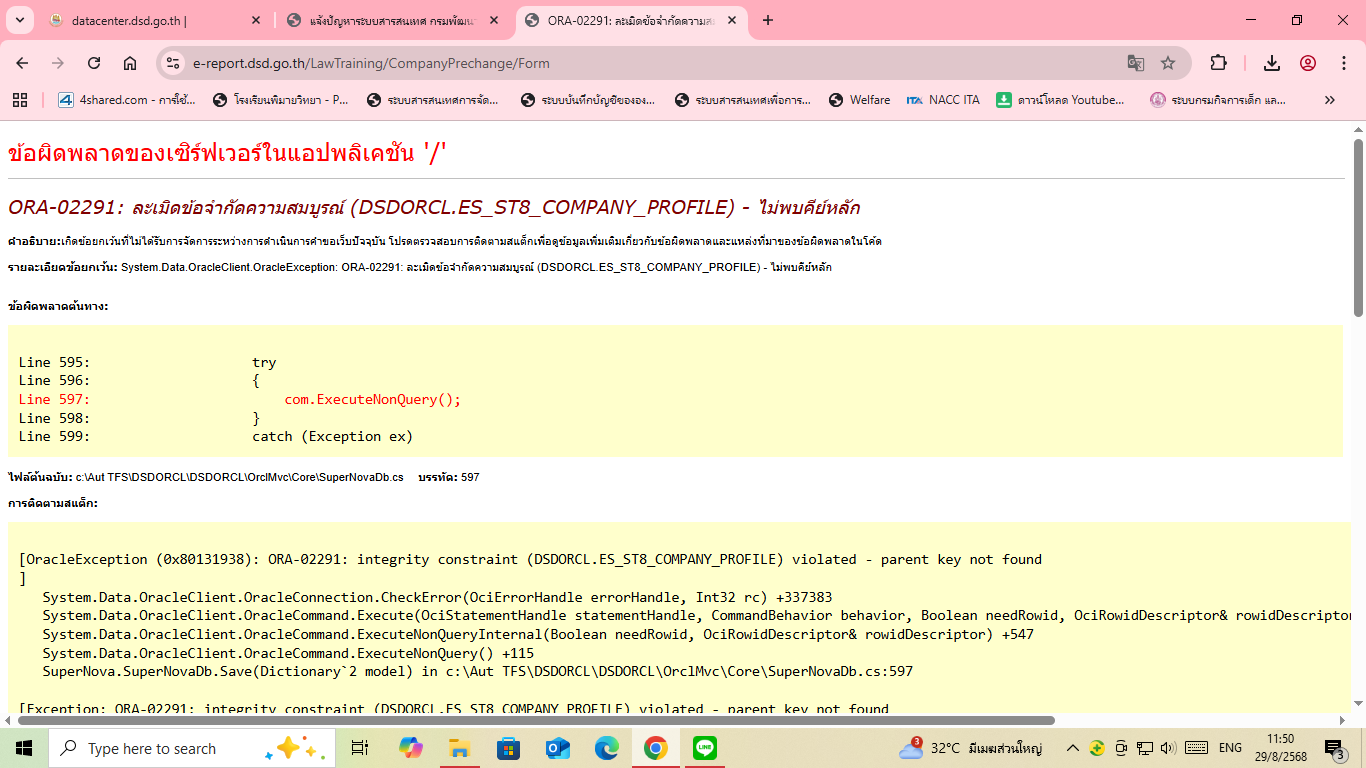Viewport: 1366px width, 768px height.
Task: Open the Chrome three-dot menu
Action: pos(1344,63)
